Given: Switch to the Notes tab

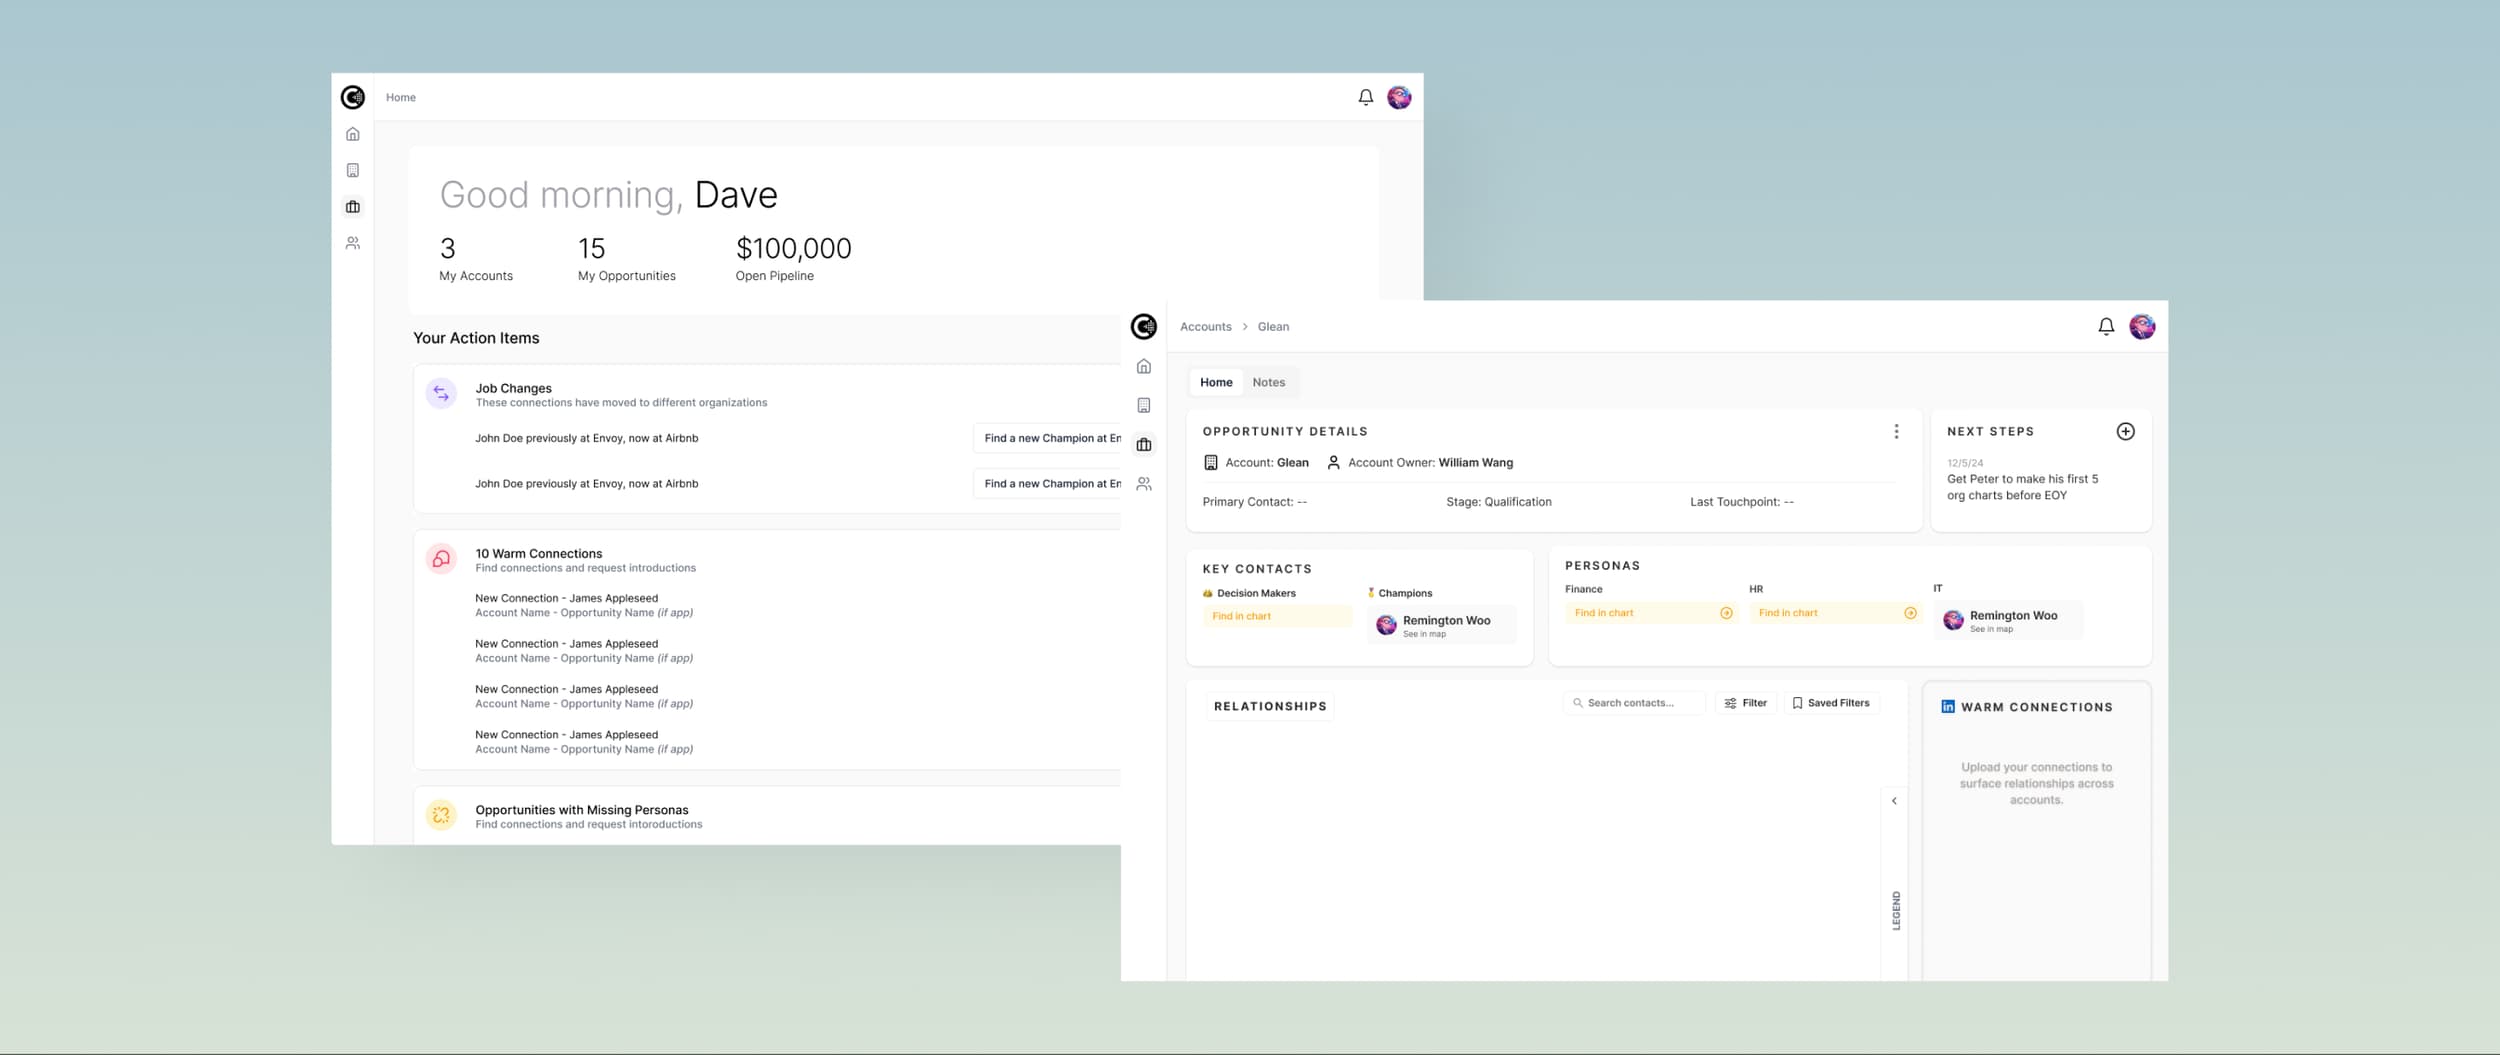Looking at the screenshot, I should 1268,382.
